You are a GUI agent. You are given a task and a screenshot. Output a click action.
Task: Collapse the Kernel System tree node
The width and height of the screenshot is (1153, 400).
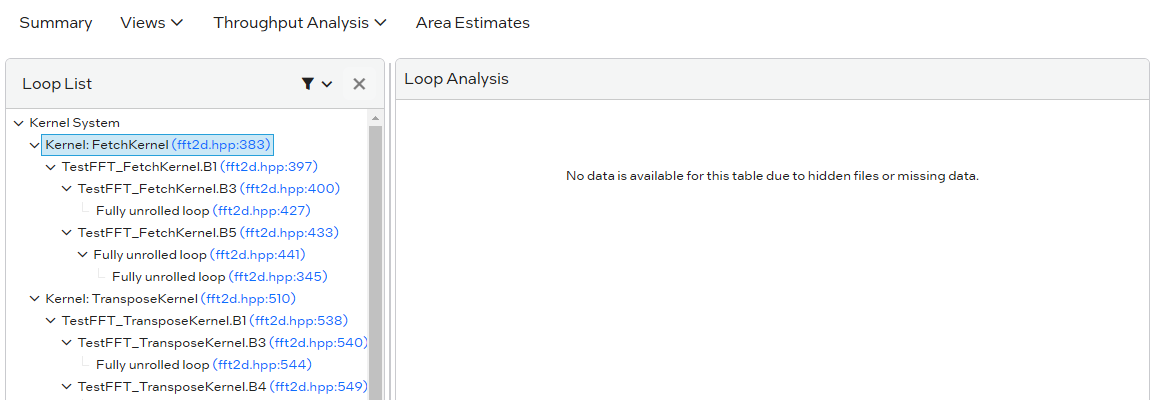click(x=19, y=123)
